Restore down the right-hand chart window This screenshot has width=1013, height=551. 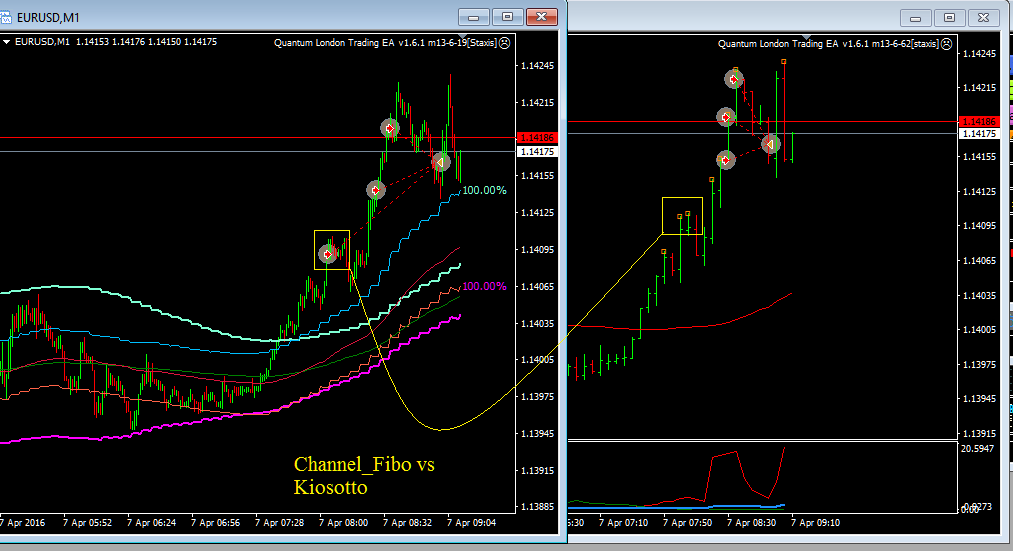point(949,18)
